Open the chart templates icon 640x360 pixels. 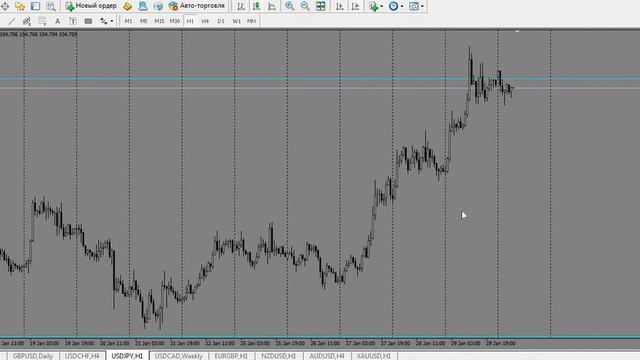pyautogui.click(x=414, y=6)
